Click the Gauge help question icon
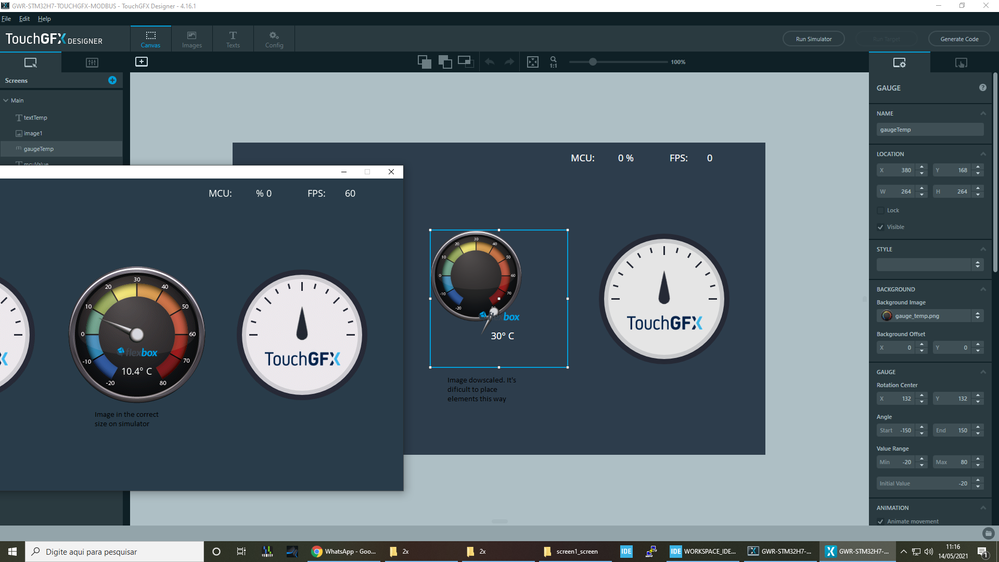999x562 pixels. point(982,88)
